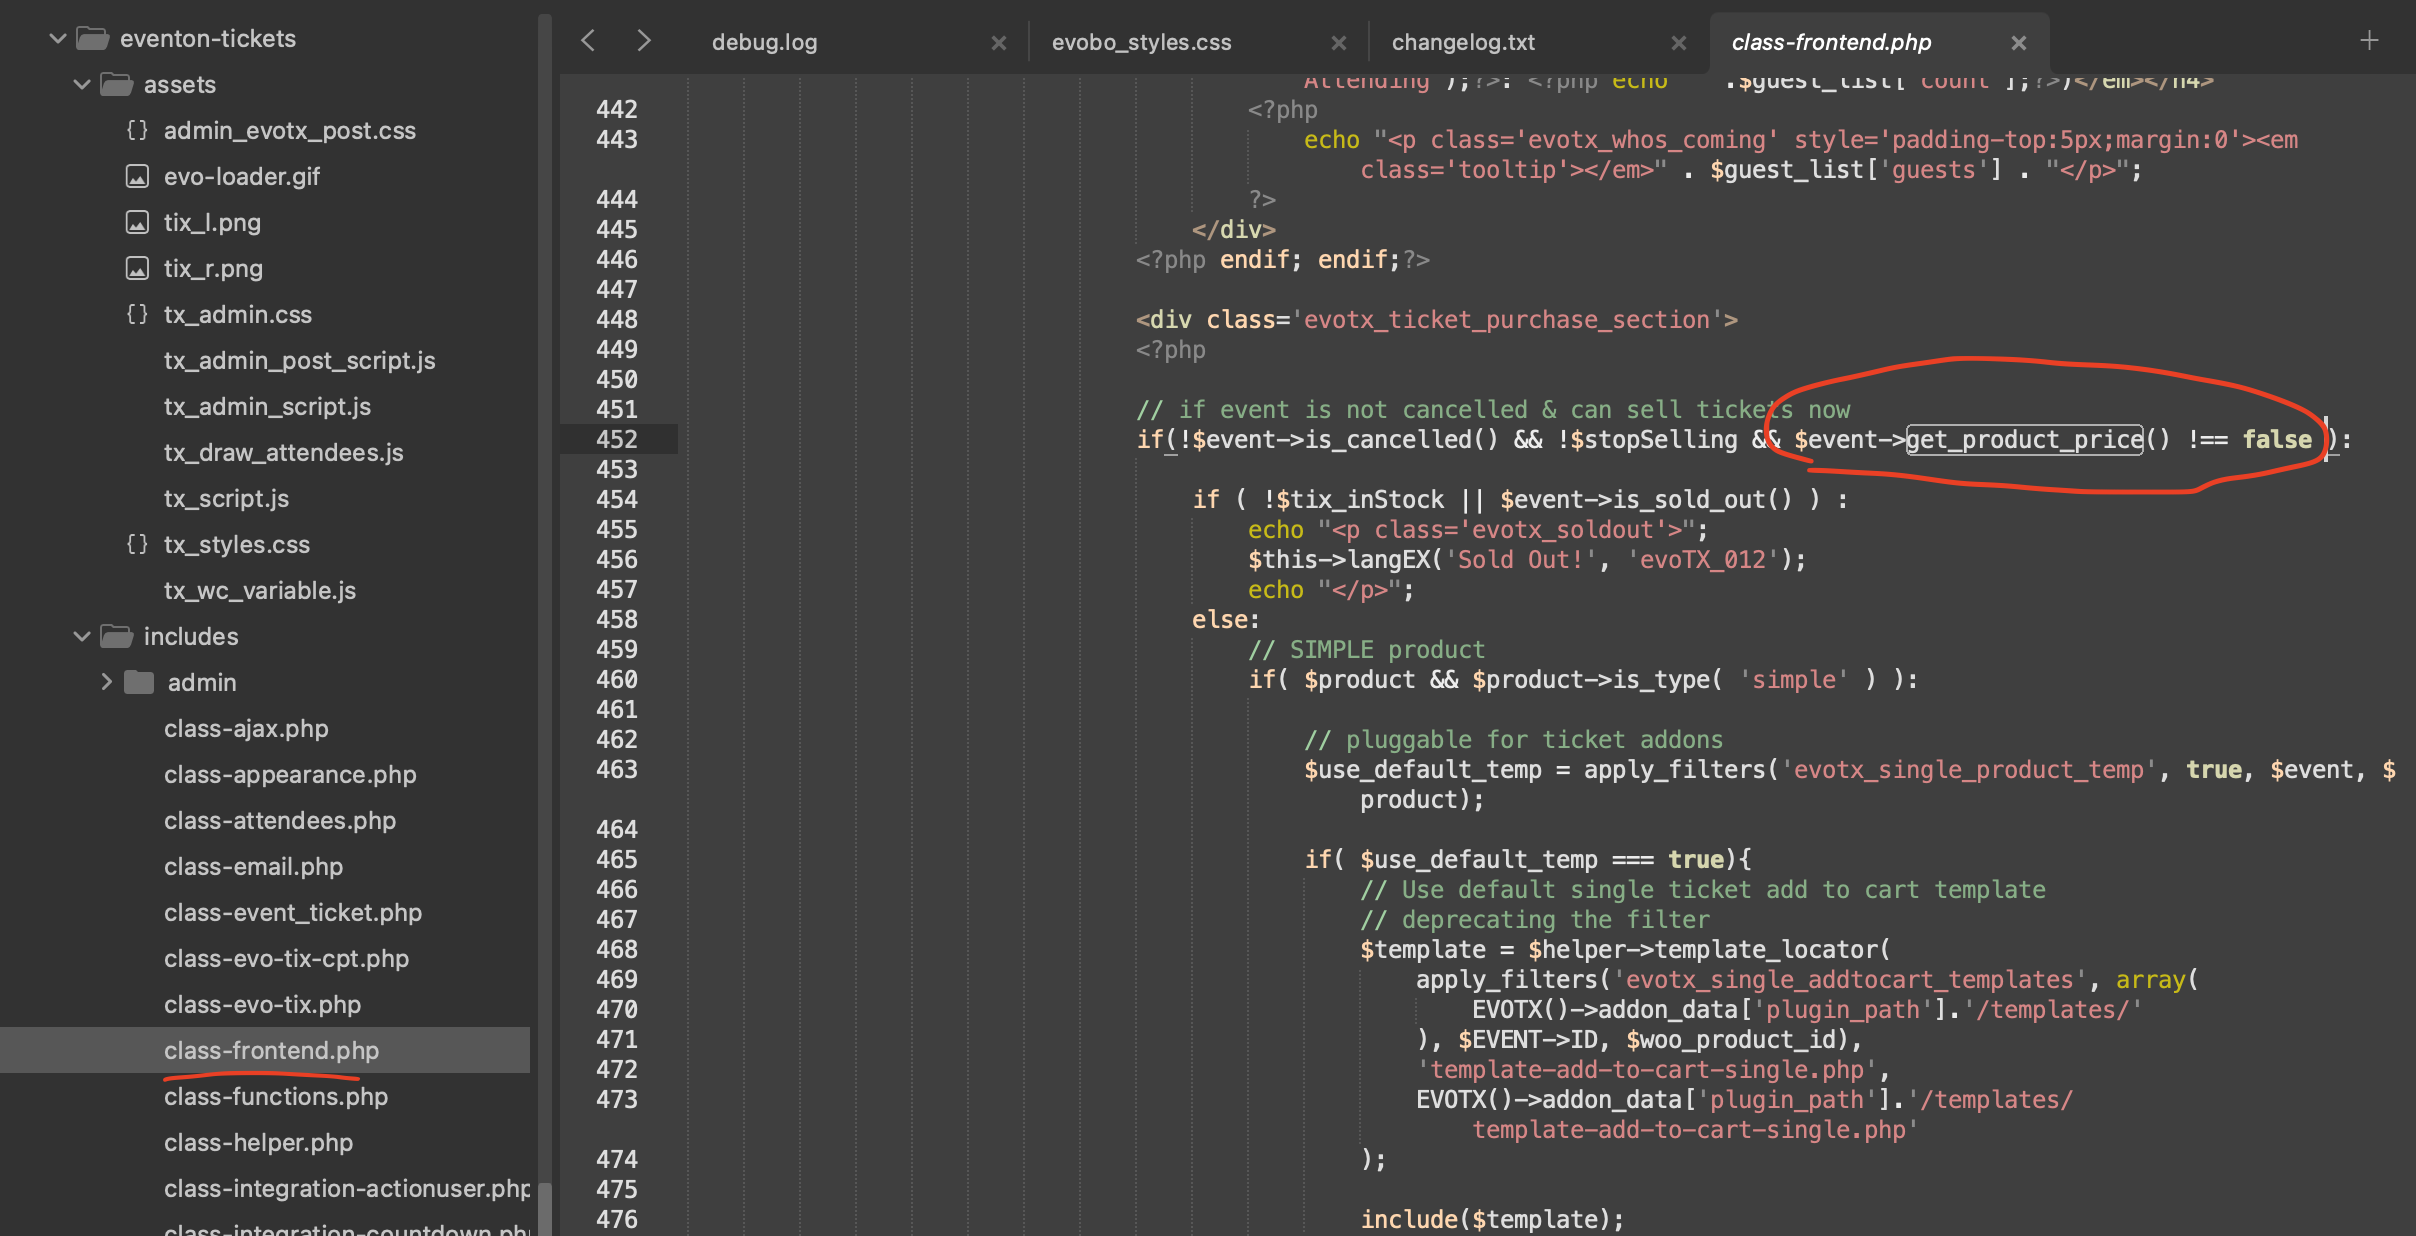2416x1236 pixels.
Task: Click the includes folder icon
Action: coord(117,637)
